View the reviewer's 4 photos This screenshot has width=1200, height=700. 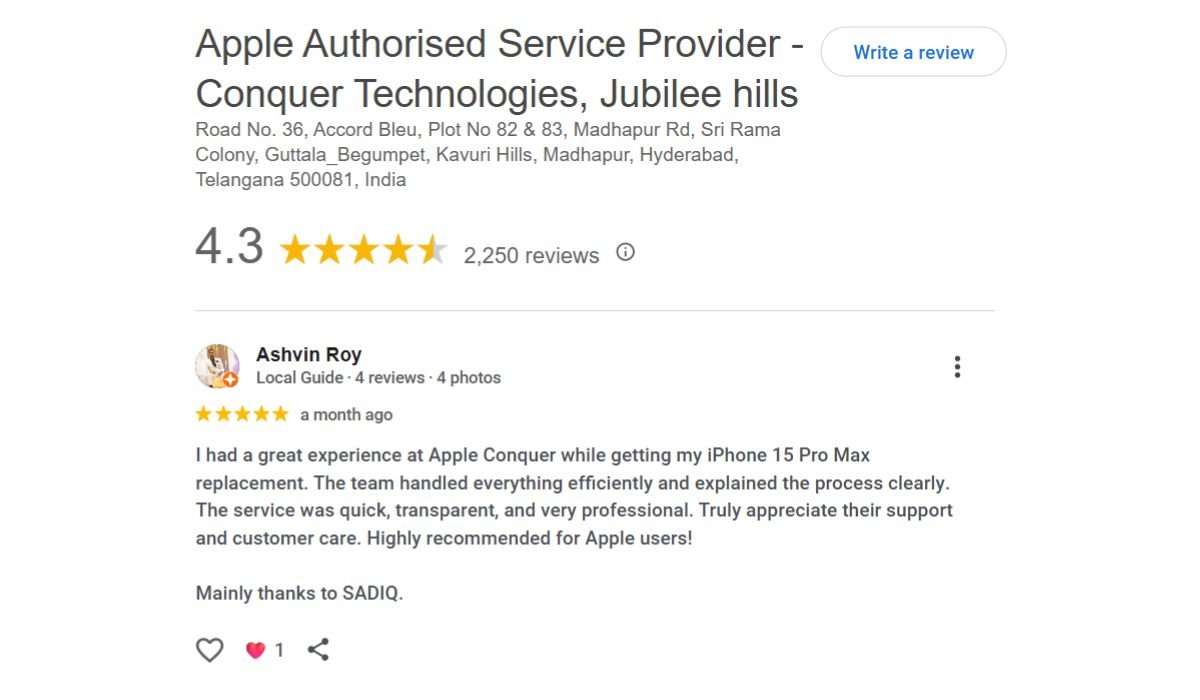[x=468, y=378]
